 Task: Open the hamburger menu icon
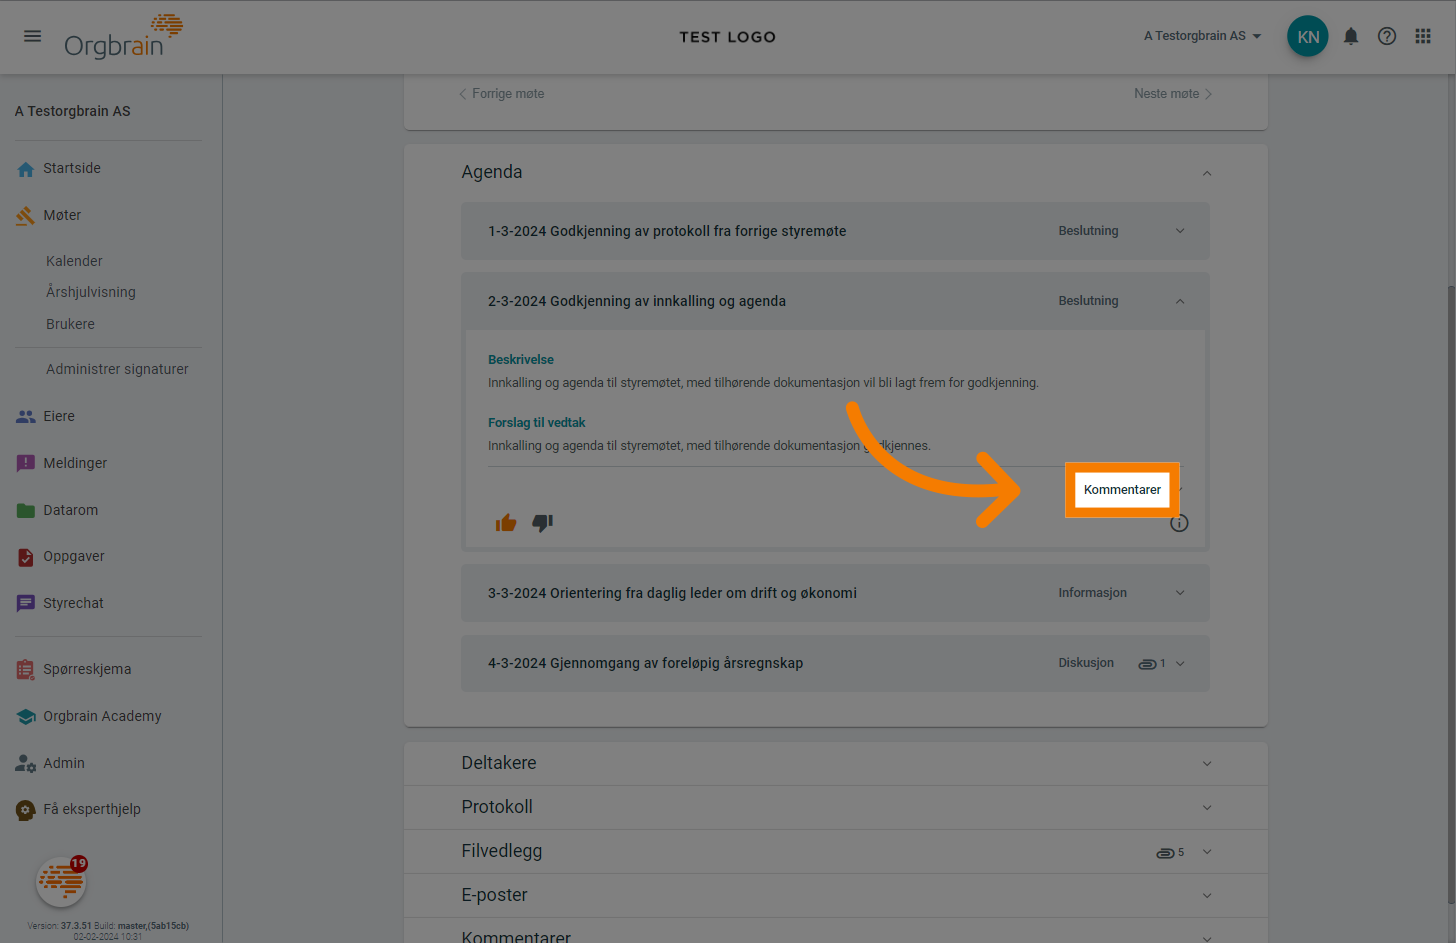[x=33, y=36]
